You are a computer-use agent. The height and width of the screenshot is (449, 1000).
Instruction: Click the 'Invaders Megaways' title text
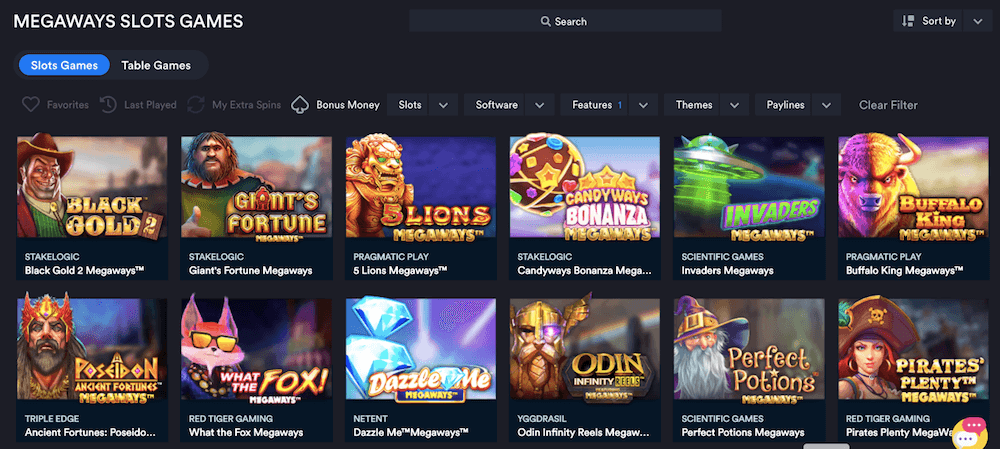(x=728, y=270)
